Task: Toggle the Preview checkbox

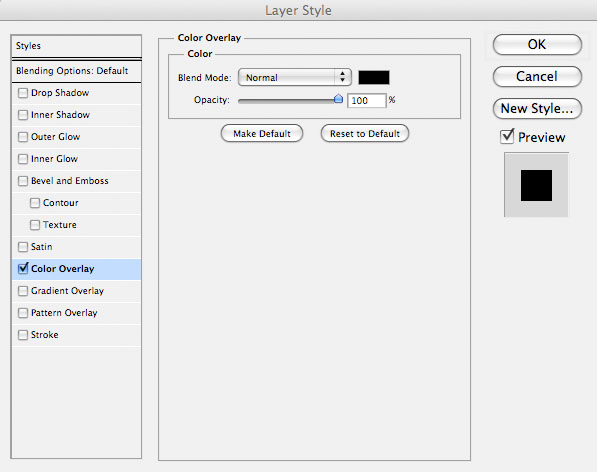Action: [x=507, y=137]
